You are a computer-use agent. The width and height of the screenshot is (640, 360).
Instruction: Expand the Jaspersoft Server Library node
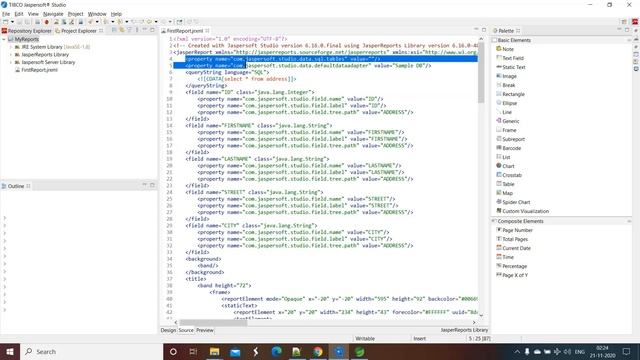pos(11,62)
